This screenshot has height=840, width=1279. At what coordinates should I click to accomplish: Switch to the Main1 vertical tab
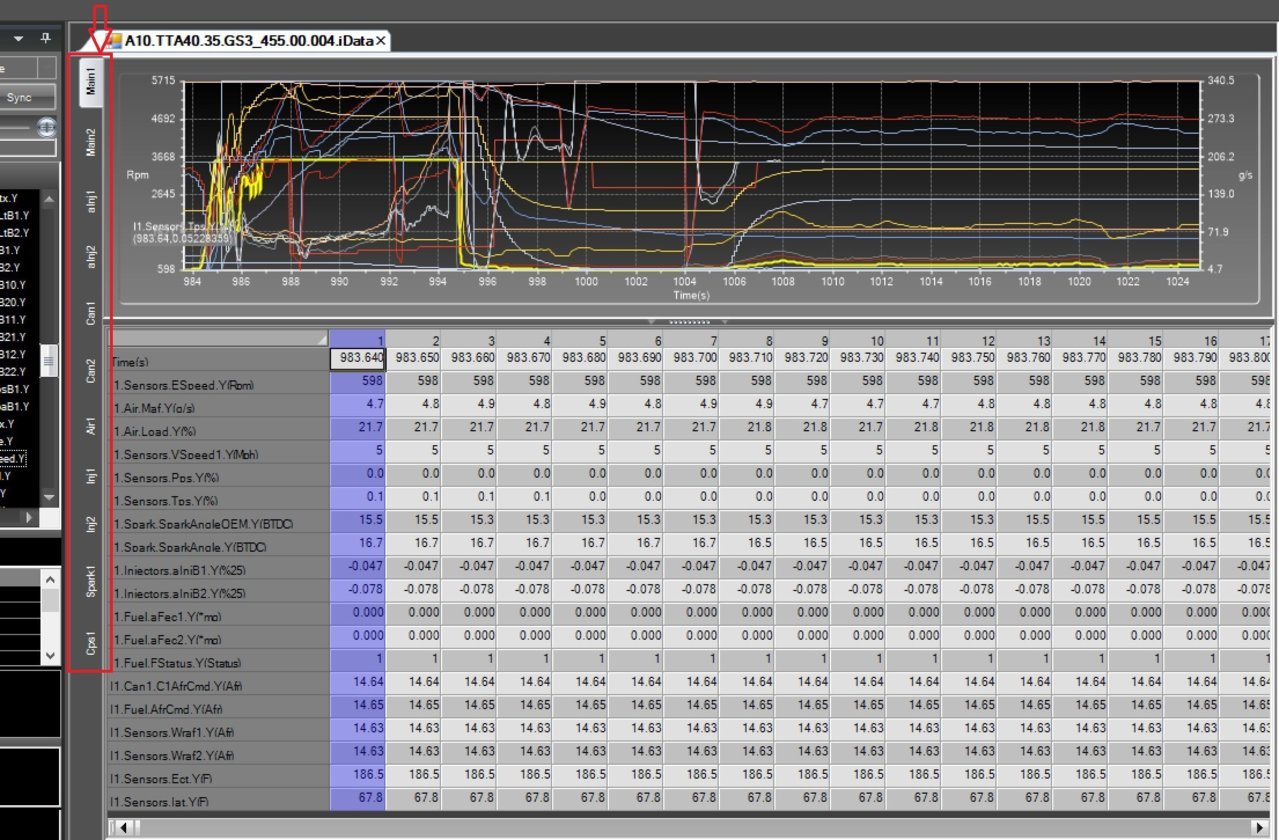click(x=91, y=82)
